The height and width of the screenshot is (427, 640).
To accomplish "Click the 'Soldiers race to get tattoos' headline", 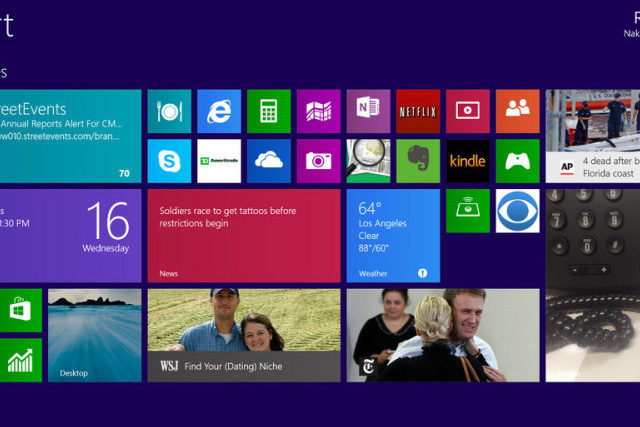I will [228, 217].
